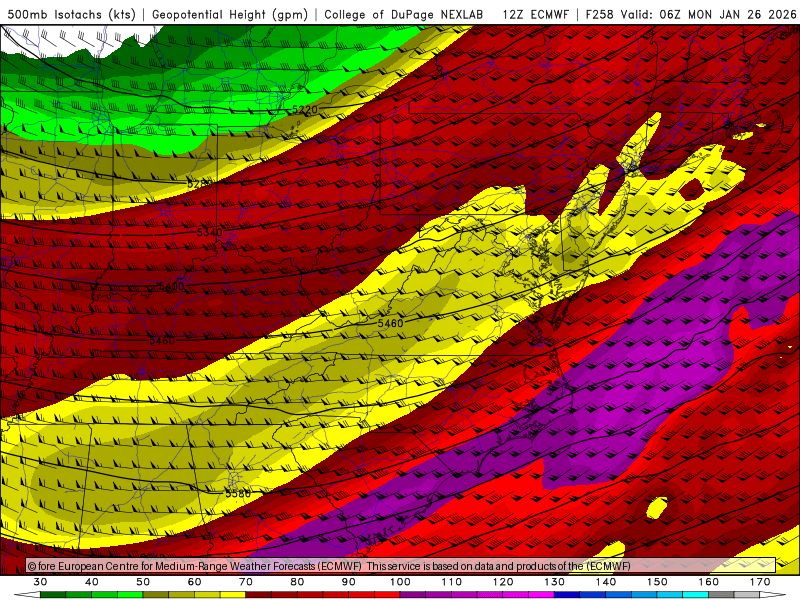Click the 80 kts legend value
Image resolution: width=800 pixels, height=600 pixels.
pyautogui.click(x=297, y=582)
